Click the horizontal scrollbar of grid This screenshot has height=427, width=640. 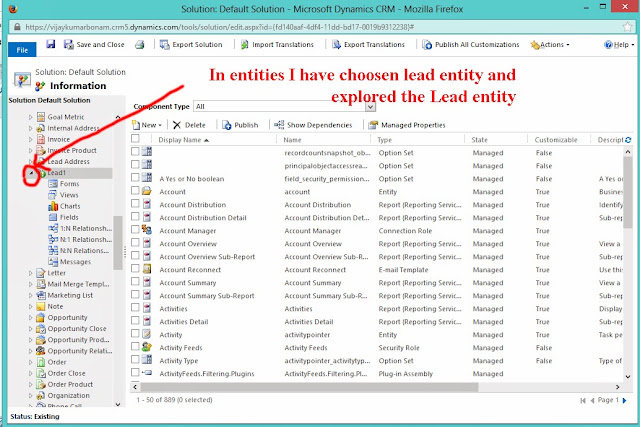point(309,387)
